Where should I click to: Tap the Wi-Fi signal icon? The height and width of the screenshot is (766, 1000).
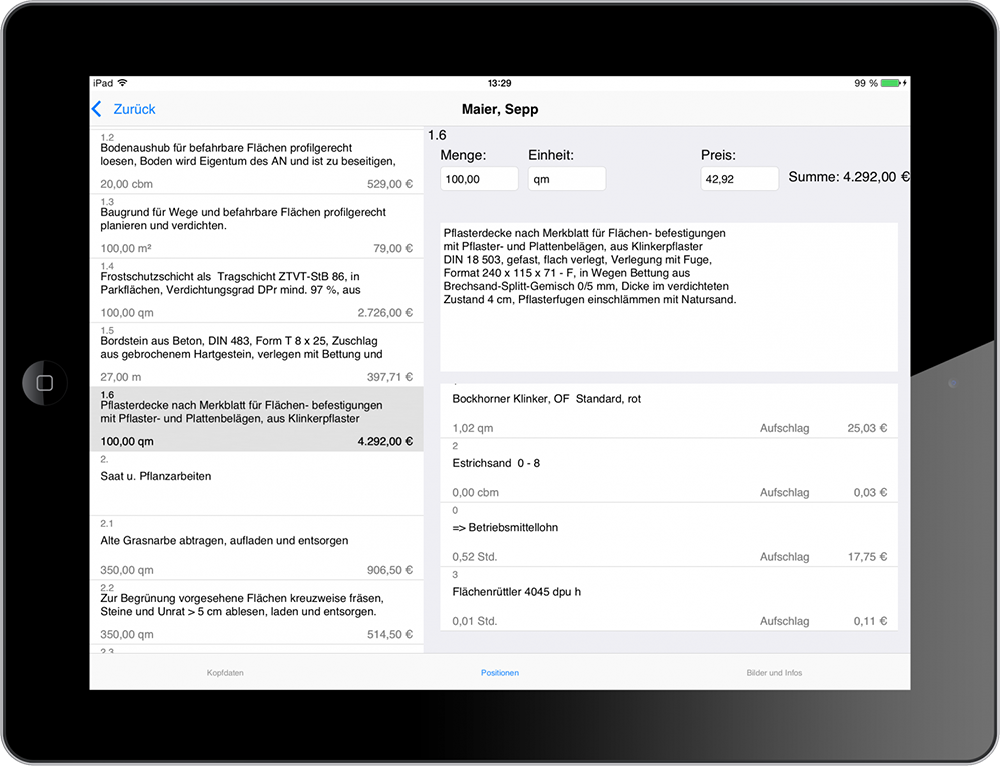click(123, 83)
